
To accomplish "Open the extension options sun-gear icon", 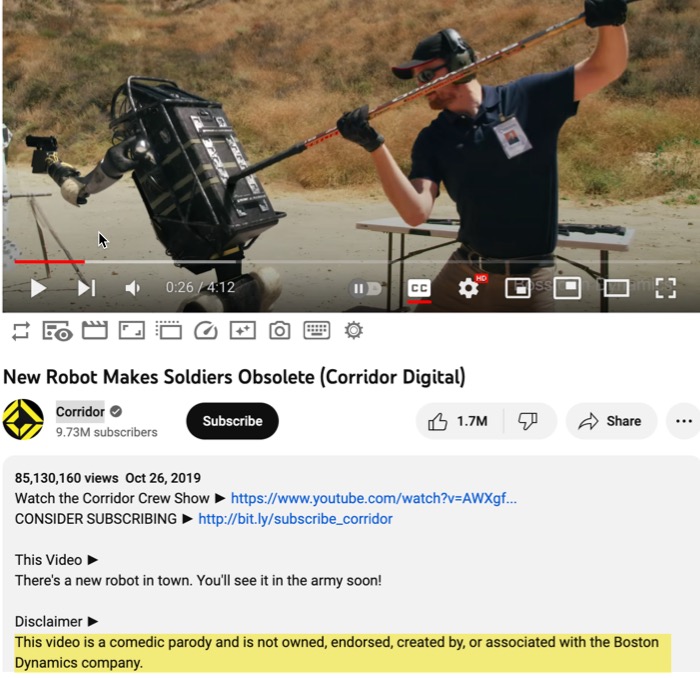I will pyautogui.click(x=354, y=331).
